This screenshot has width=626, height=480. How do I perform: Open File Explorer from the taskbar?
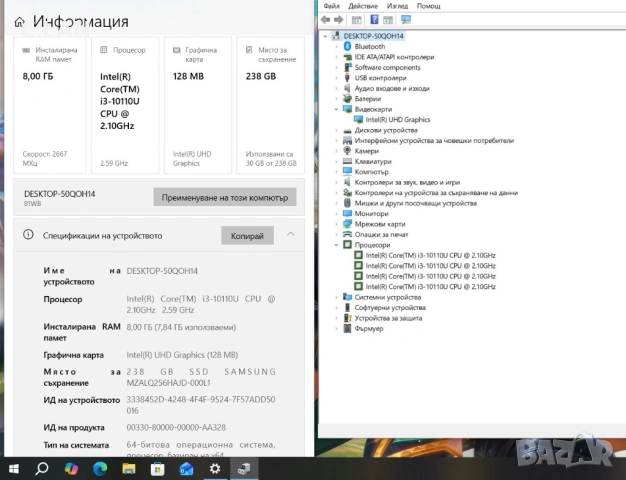129,468
